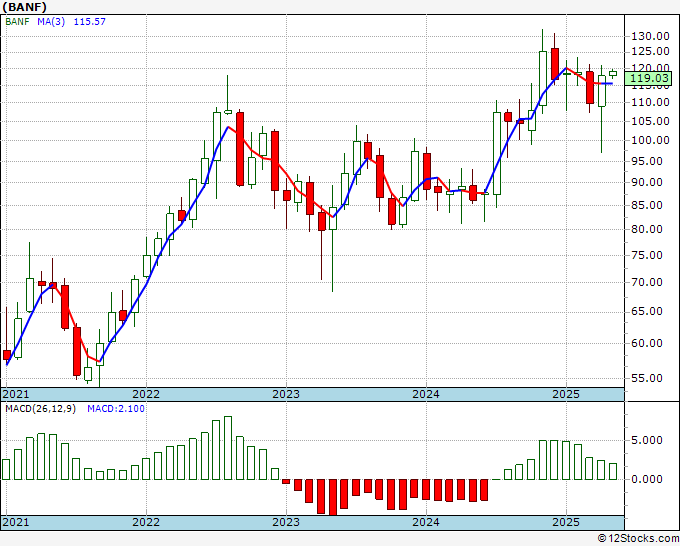Click 2021 on the price chart time axis
Image resolution: width=680 pixels, height=546 pixels.
tap(16, 394)
